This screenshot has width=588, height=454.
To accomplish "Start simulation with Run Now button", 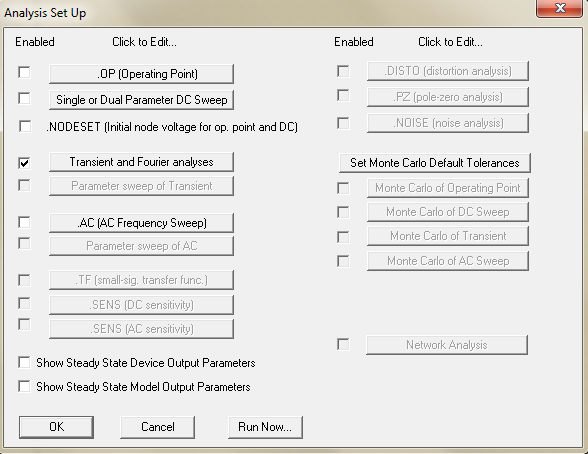I will pyautogui.click(x=265, y=427).
